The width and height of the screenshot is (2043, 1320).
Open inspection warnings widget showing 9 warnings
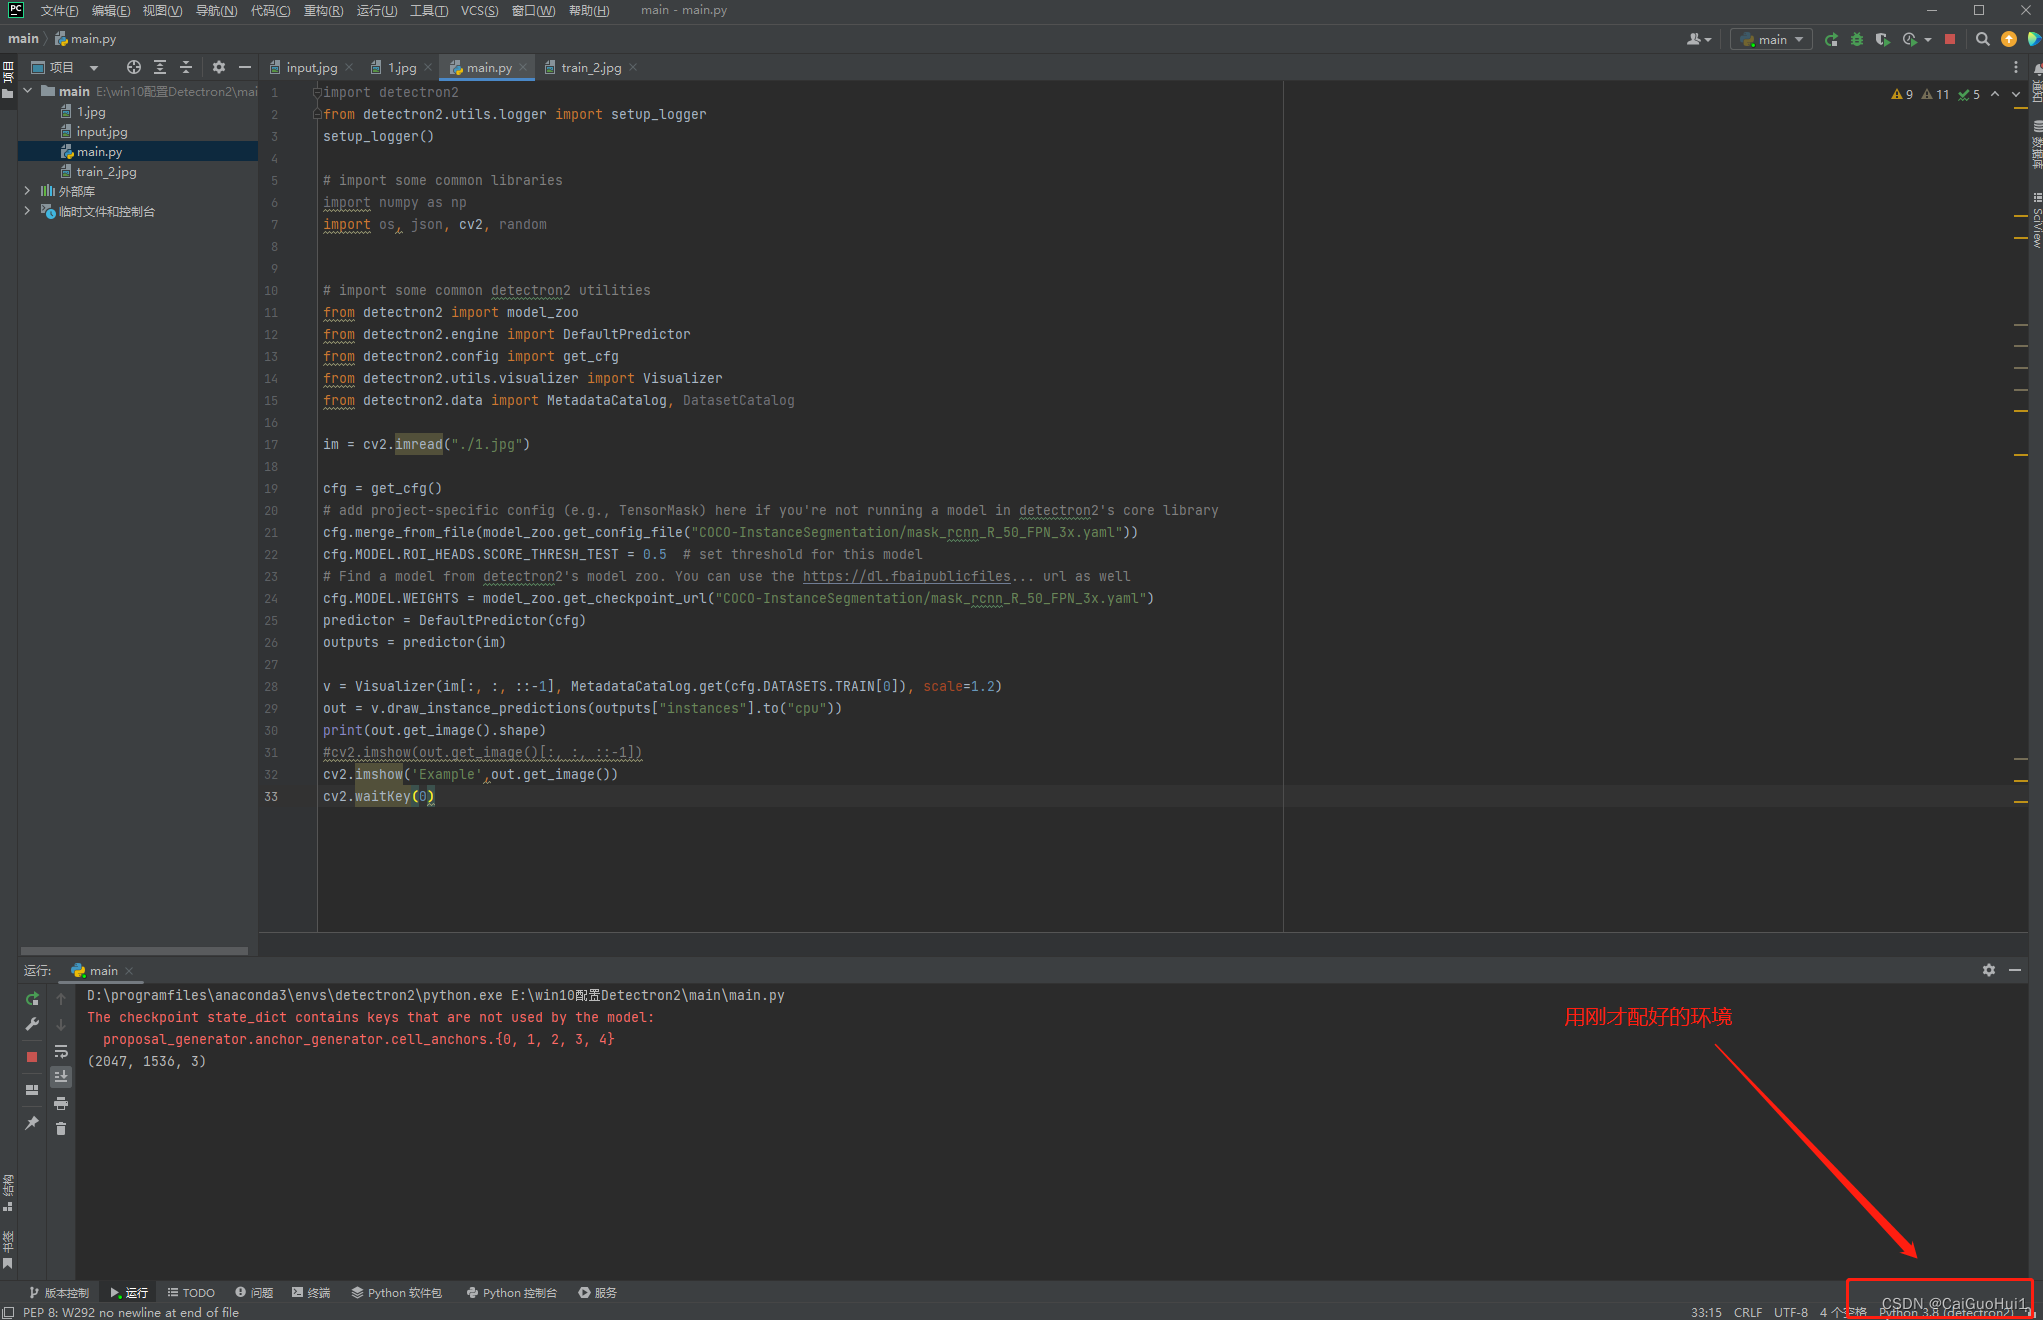1902,94
